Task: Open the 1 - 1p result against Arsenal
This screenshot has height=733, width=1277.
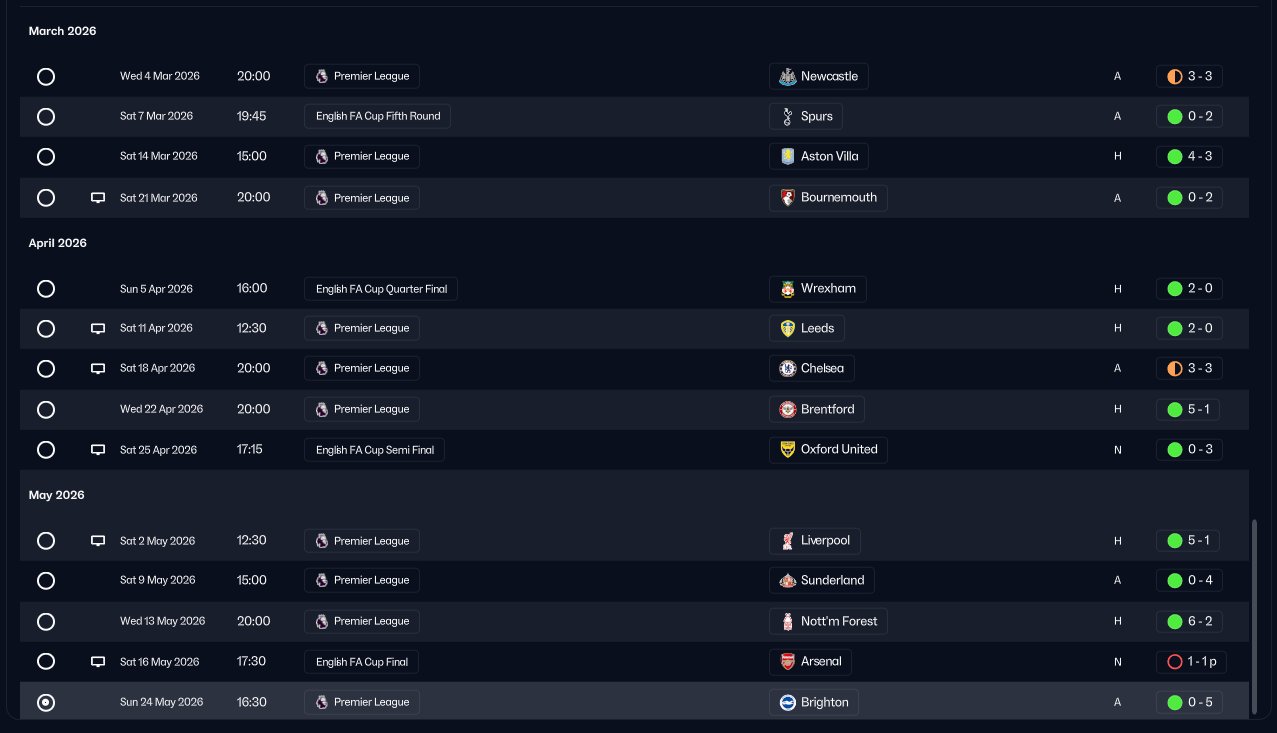Action: coord(1191,662)
